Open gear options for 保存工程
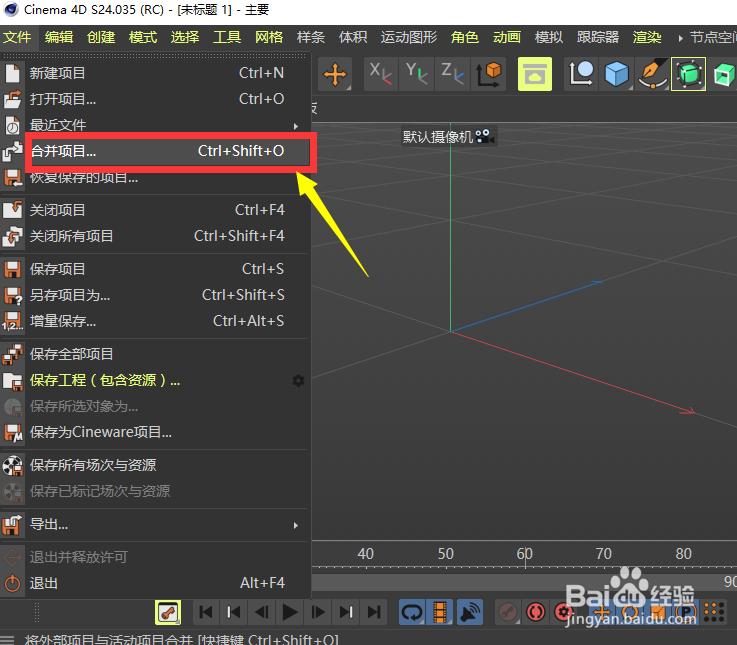 (298, 380)
